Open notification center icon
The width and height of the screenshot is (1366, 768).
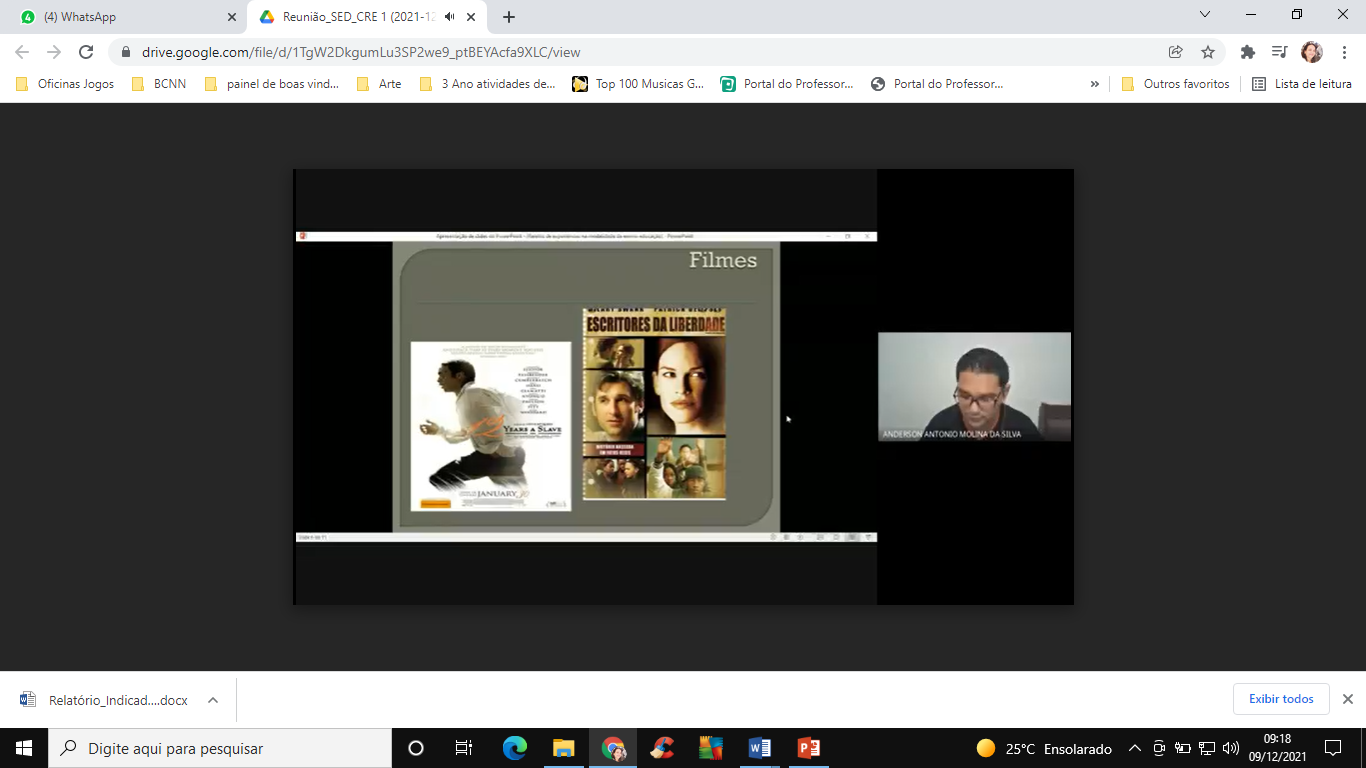coord(1333,748)
